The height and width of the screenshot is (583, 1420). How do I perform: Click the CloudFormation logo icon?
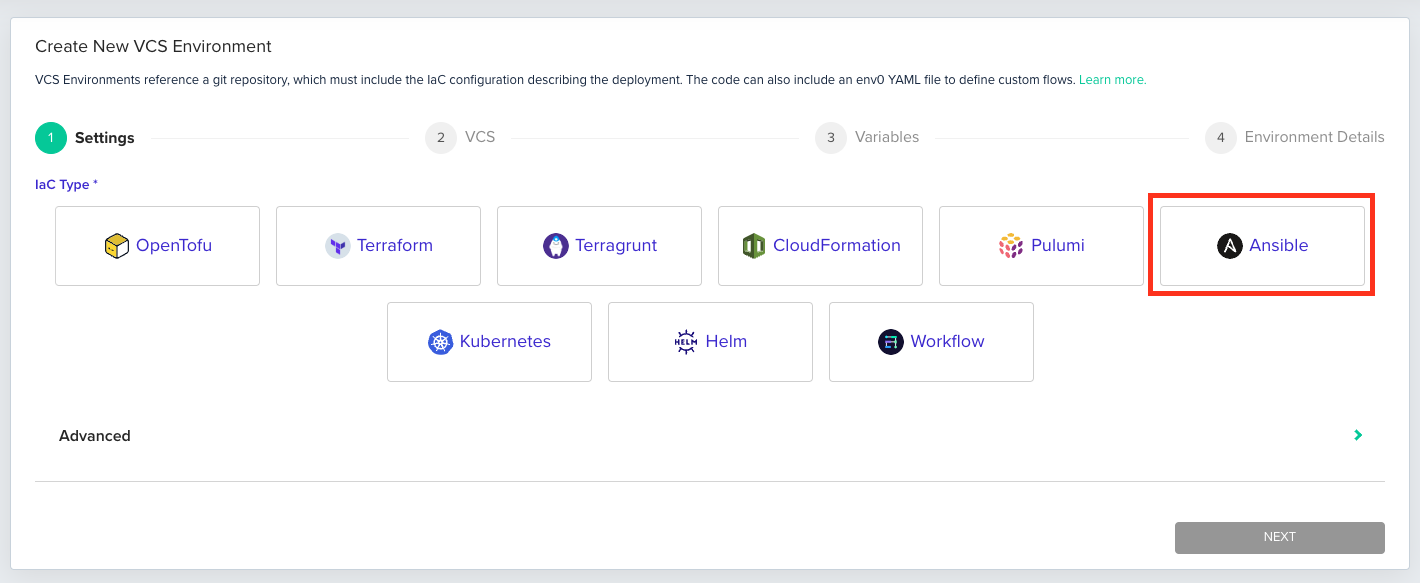pos(754,246)
